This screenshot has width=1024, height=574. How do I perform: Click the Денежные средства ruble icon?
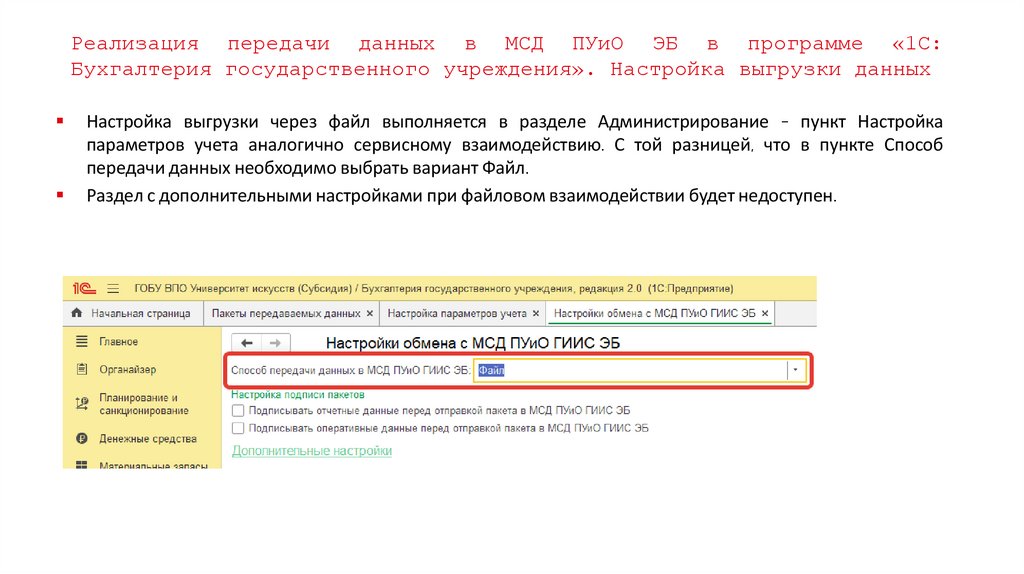(x=82, y=439)
